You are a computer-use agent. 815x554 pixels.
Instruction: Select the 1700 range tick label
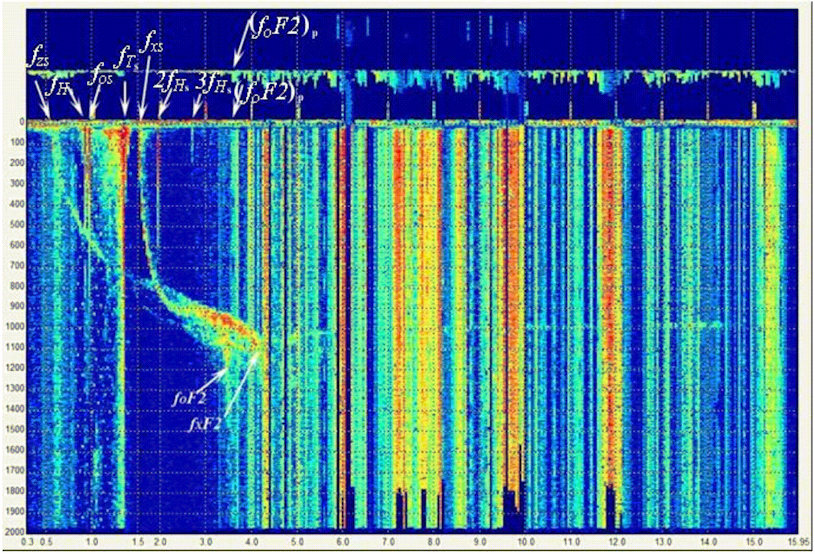pos(14,470)
